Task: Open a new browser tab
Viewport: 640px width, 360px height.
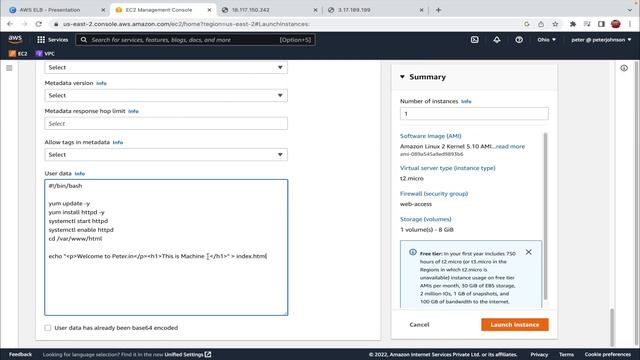Action: click(x=438, y=10)
